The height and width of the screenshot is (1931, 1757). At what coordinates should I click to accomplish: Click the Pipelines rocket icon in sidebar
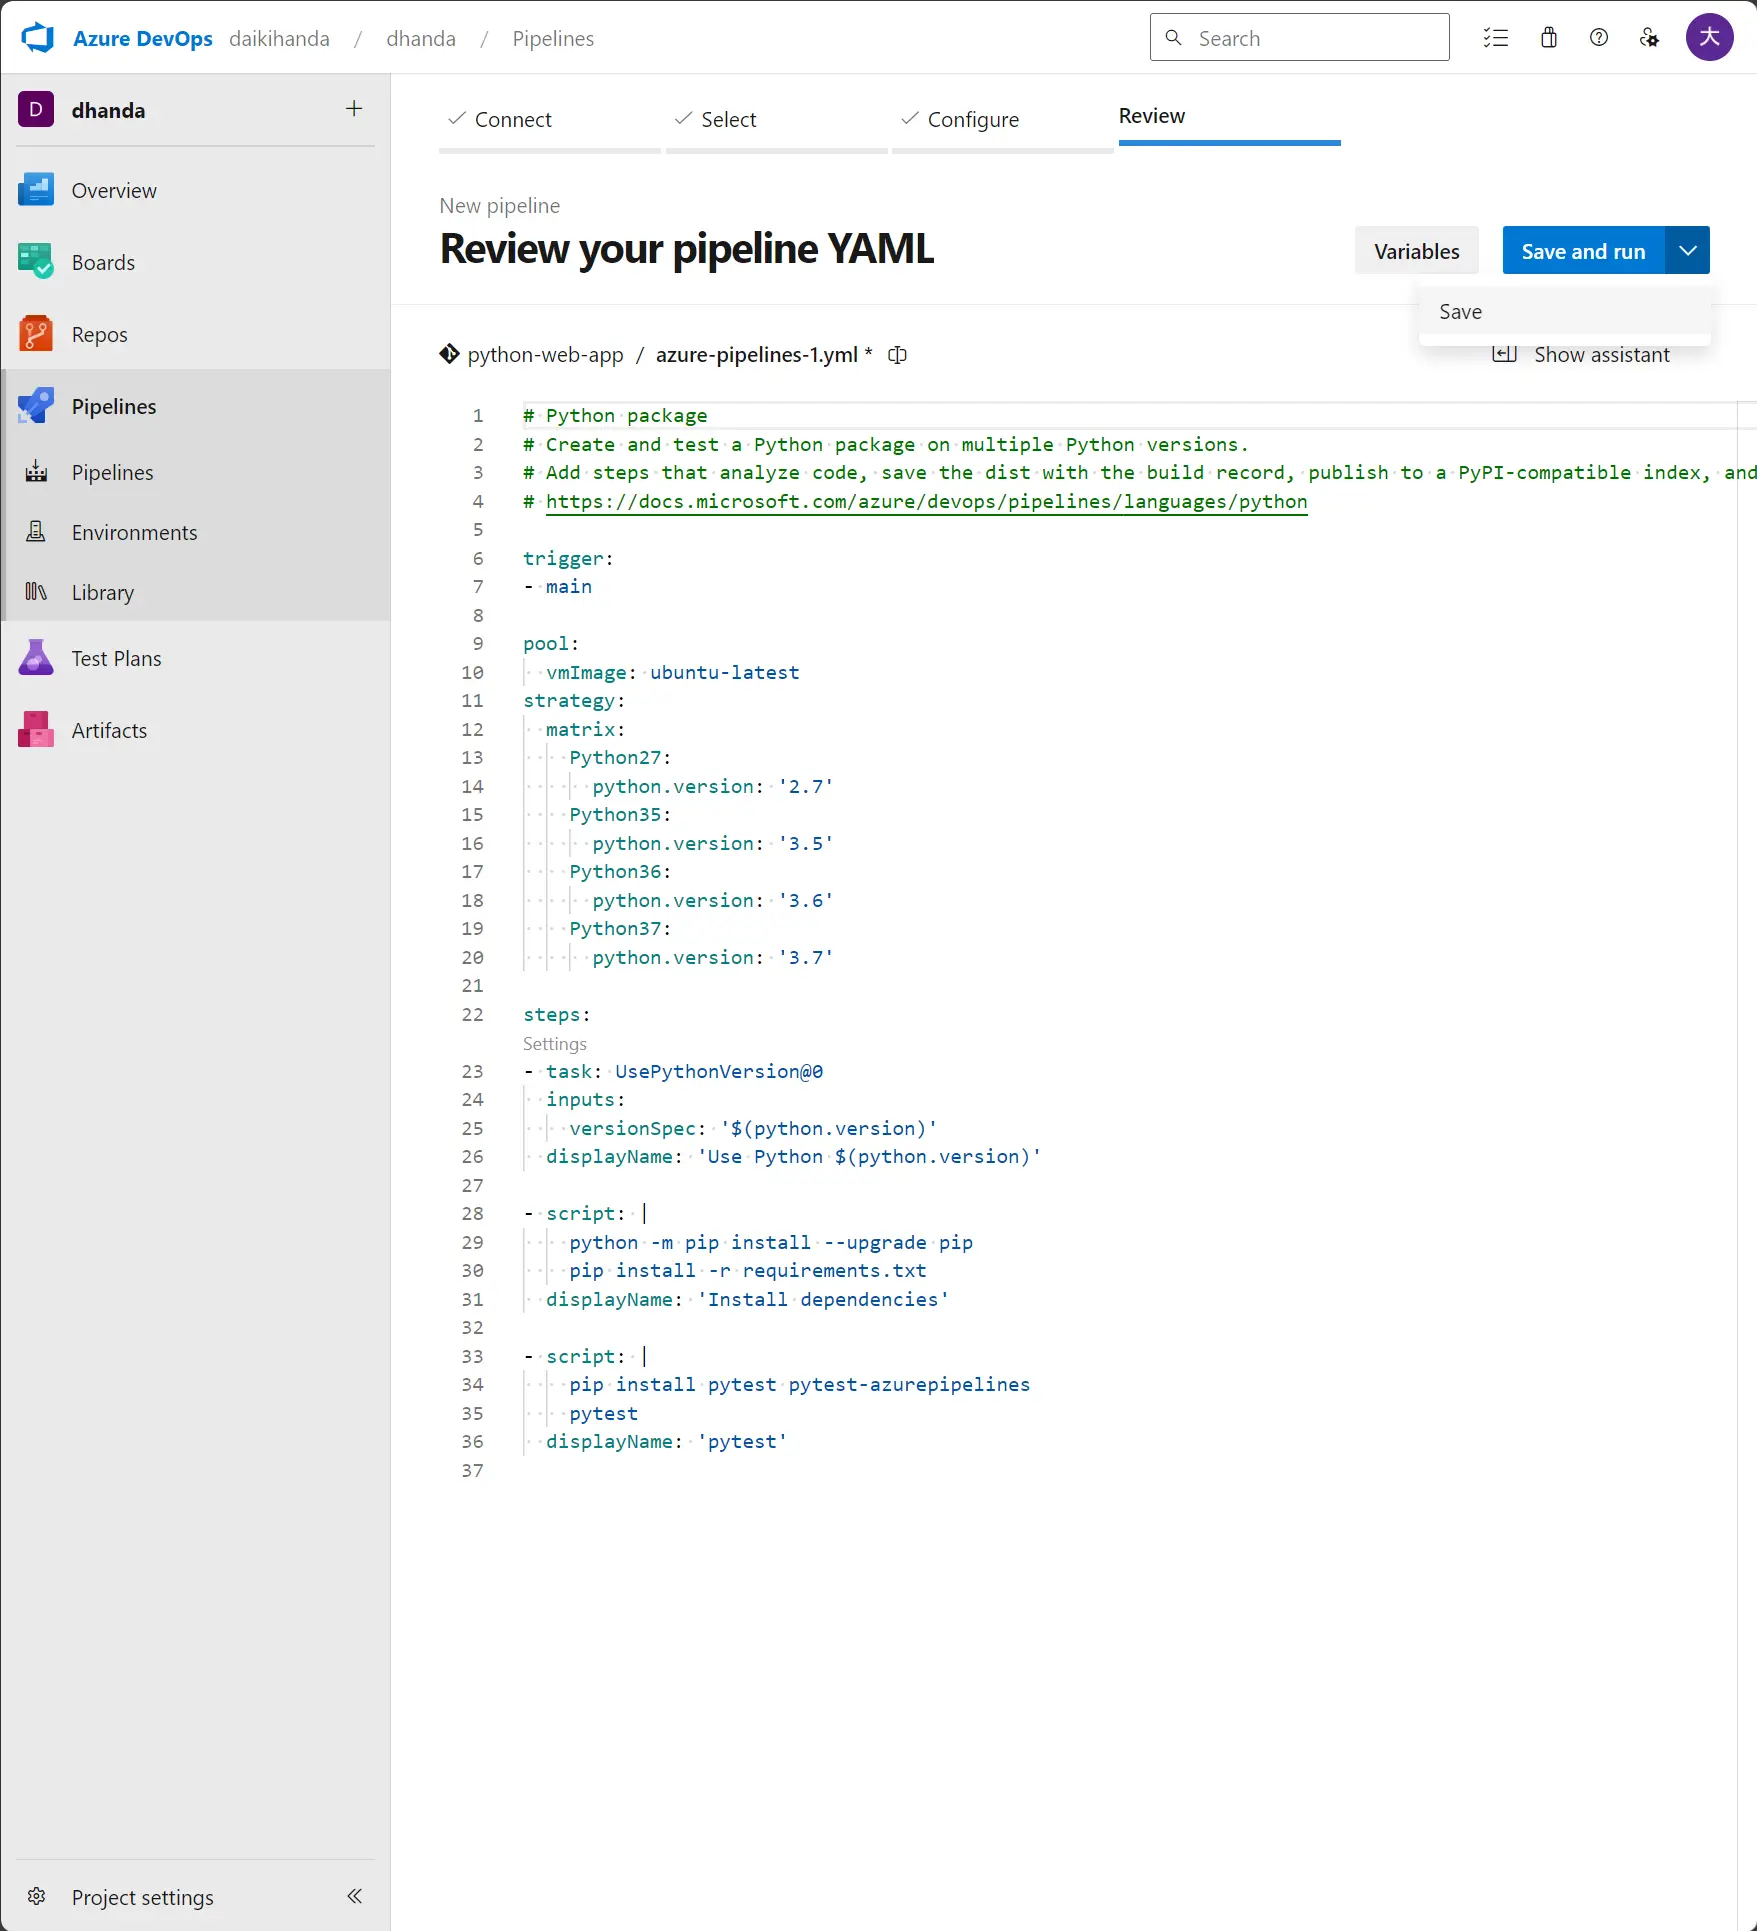(36, 406)
